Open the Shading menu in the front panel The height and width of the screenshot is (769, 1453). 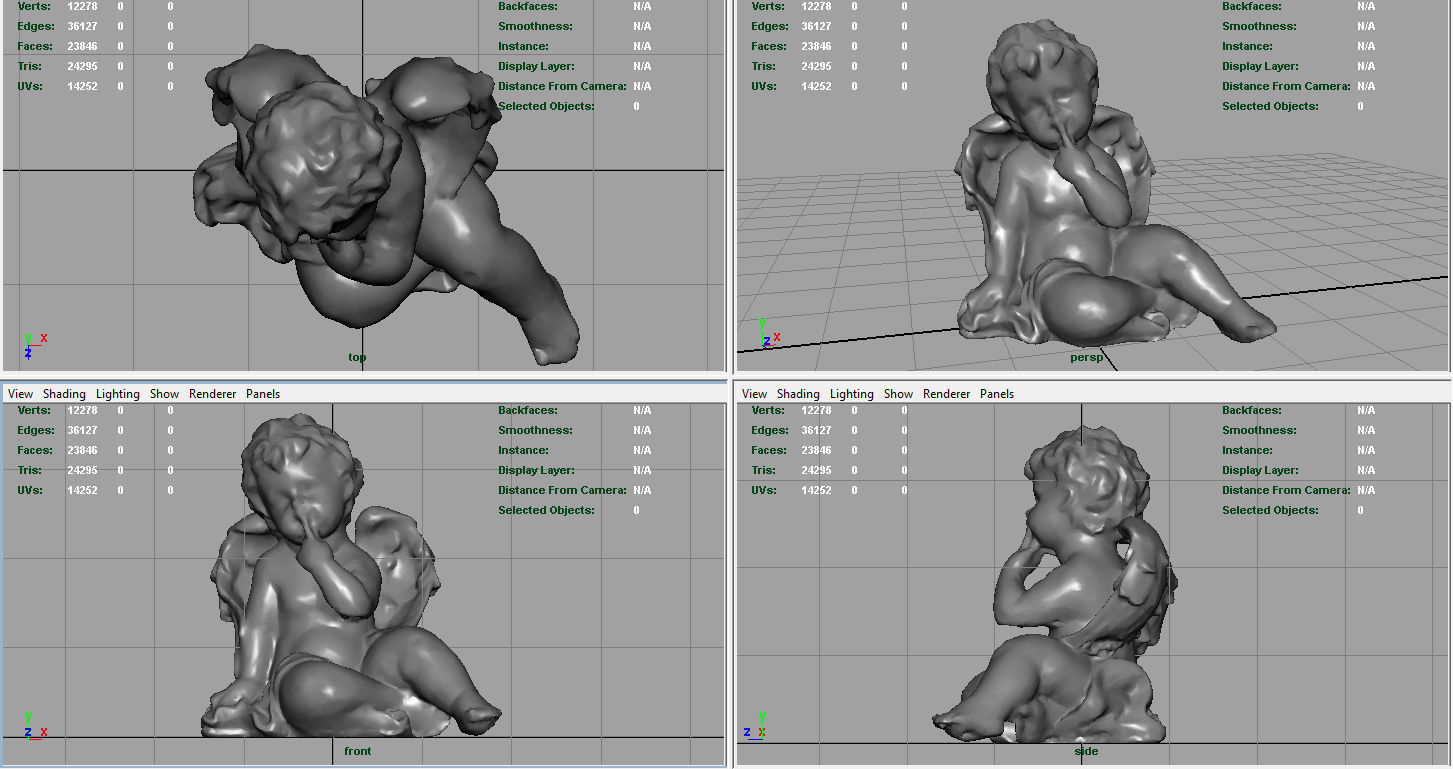click(64, 394)
